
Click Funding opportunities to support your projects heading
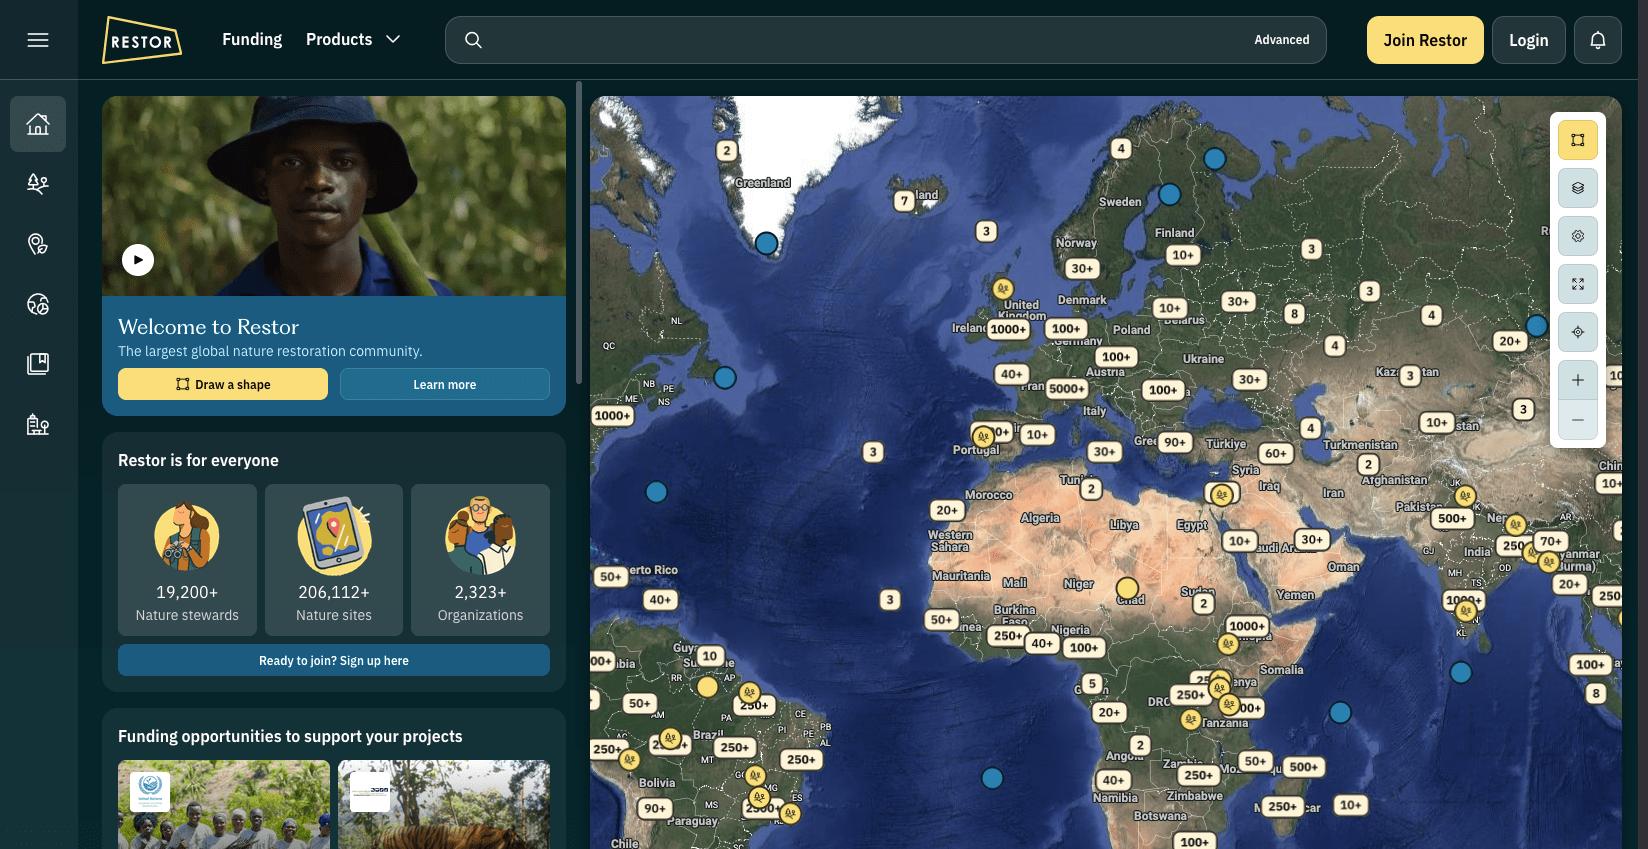point(290,736)
